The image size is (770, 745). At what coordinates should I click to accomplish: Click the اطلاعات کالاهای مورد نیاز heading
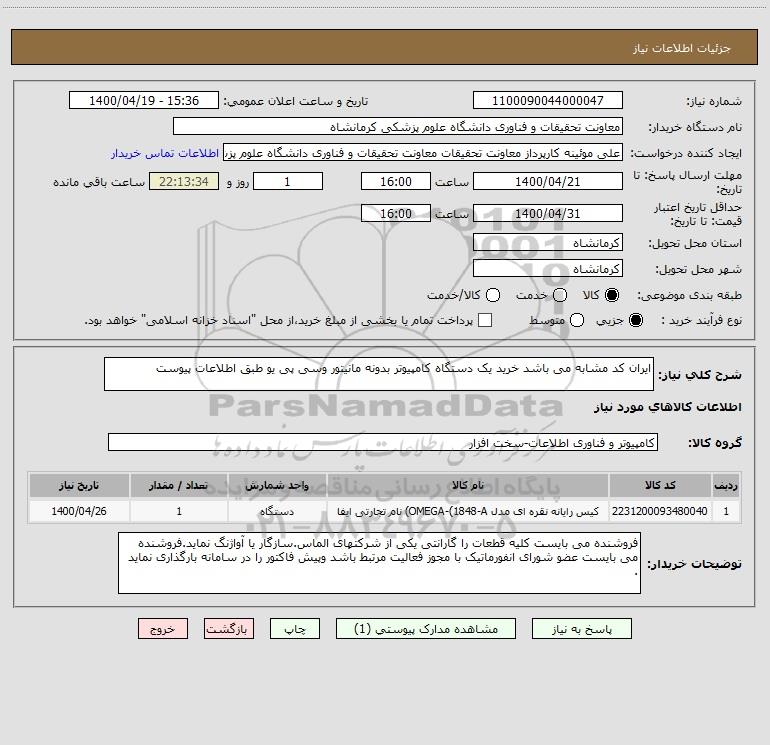coord(668,407)
